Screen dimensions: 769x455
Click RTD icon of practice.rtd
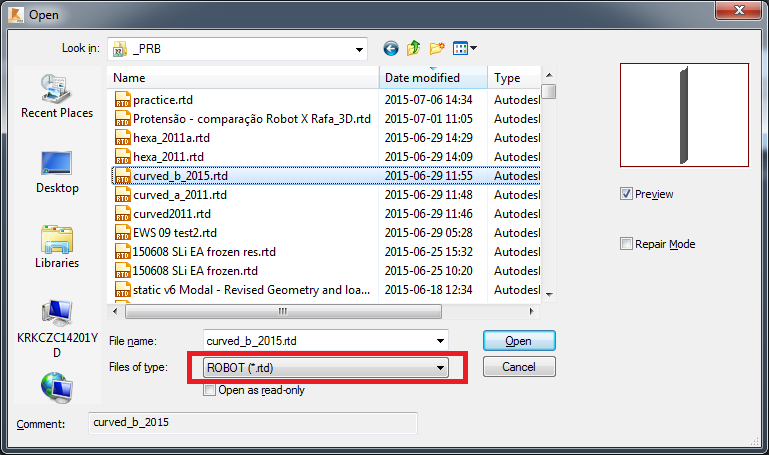(123, 100)
